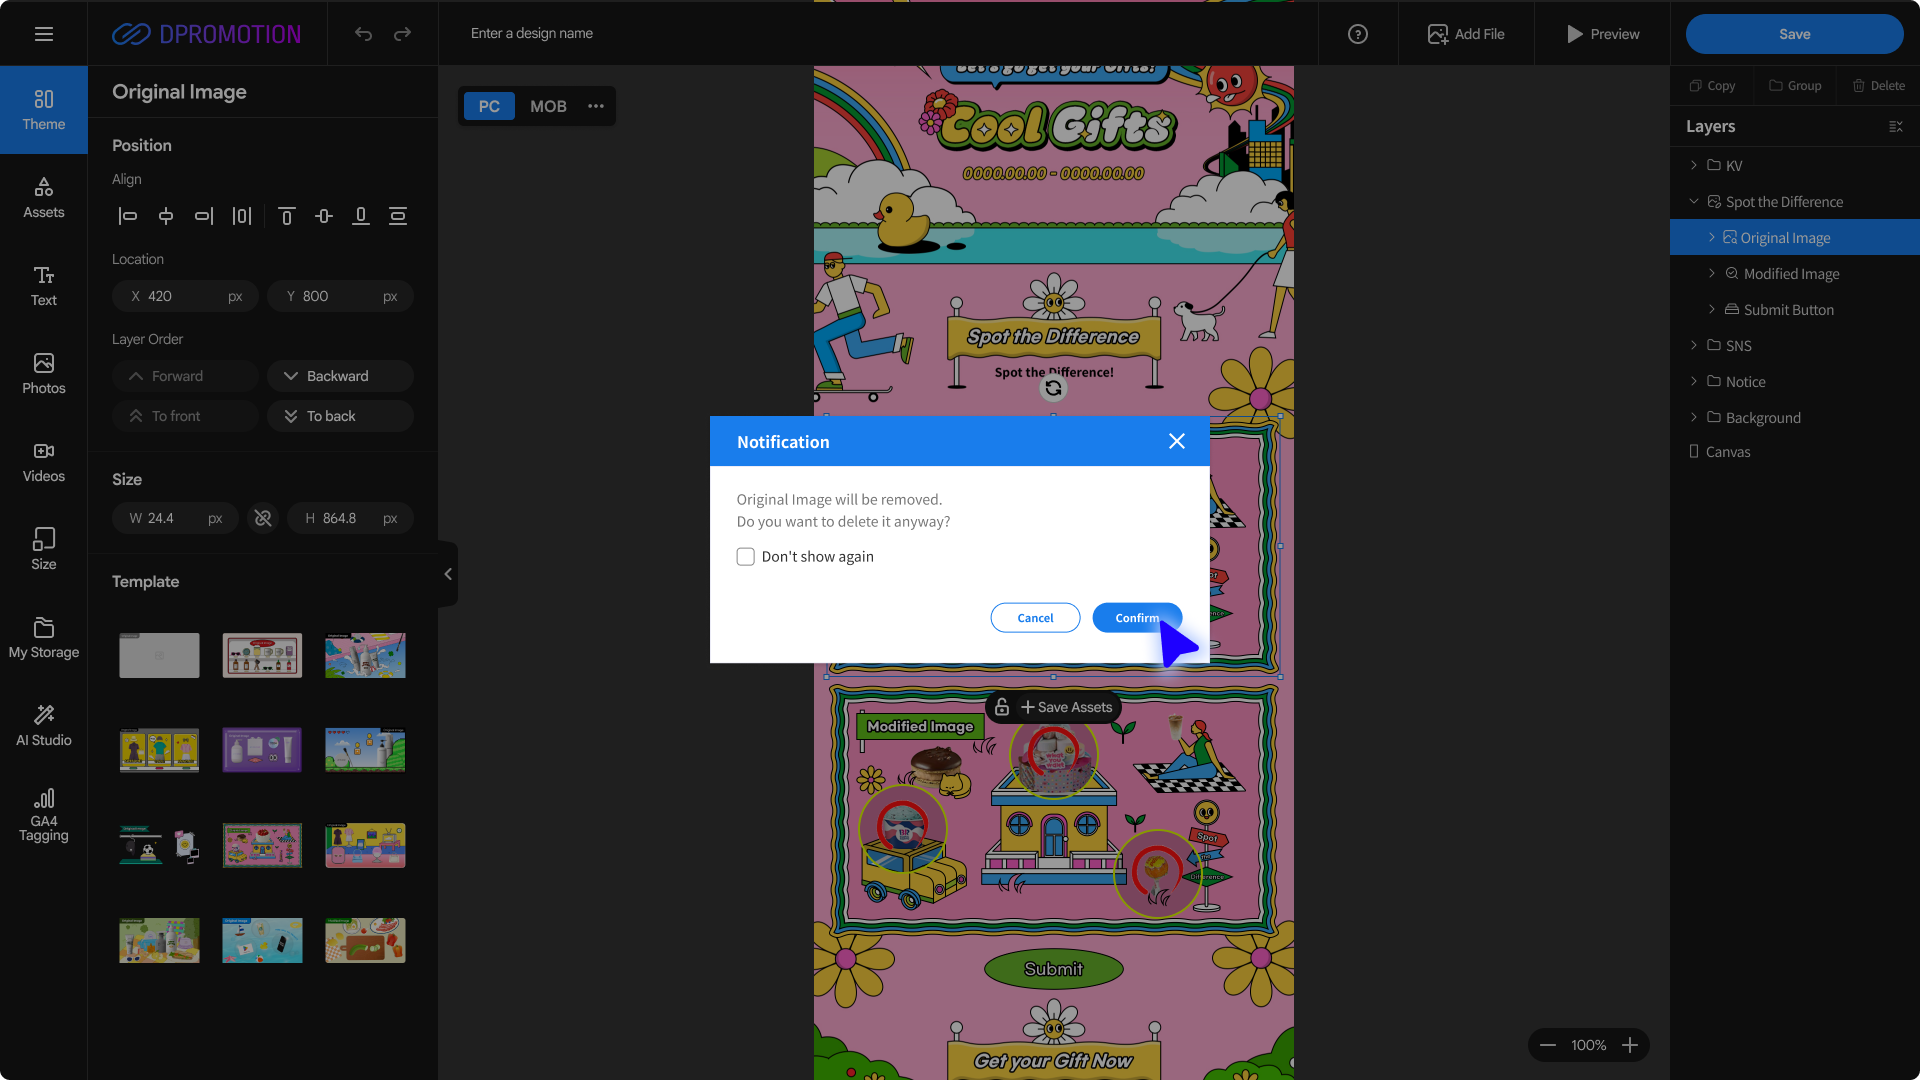This screenshot has height=1080, width=1920.
Task: Toggle aspect ratio lock between width and height
Action: (x=263, y=518)
